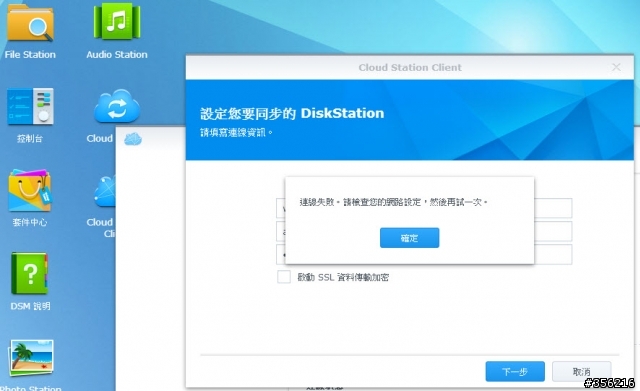Image resolution: width=640 pixels, height=391 pixels.
Task: Open the File Station desktop icon
Action: [x=30, y=23]
